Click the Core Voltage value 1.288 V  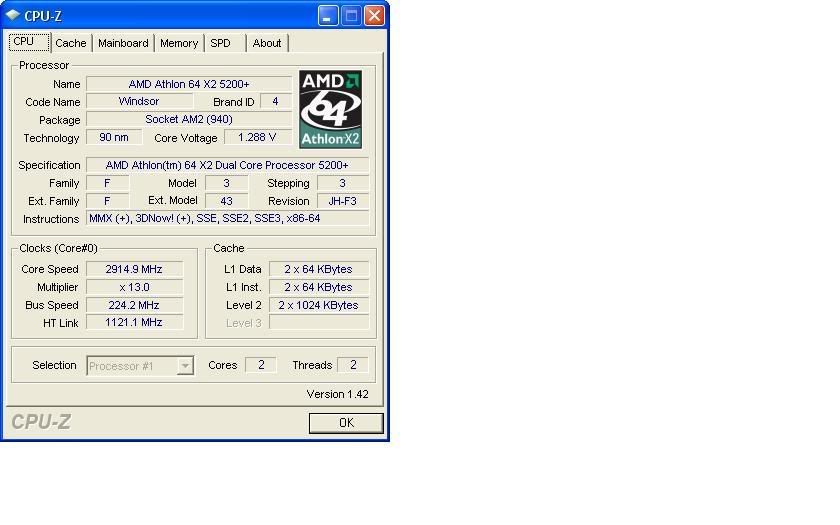point(258,137)
